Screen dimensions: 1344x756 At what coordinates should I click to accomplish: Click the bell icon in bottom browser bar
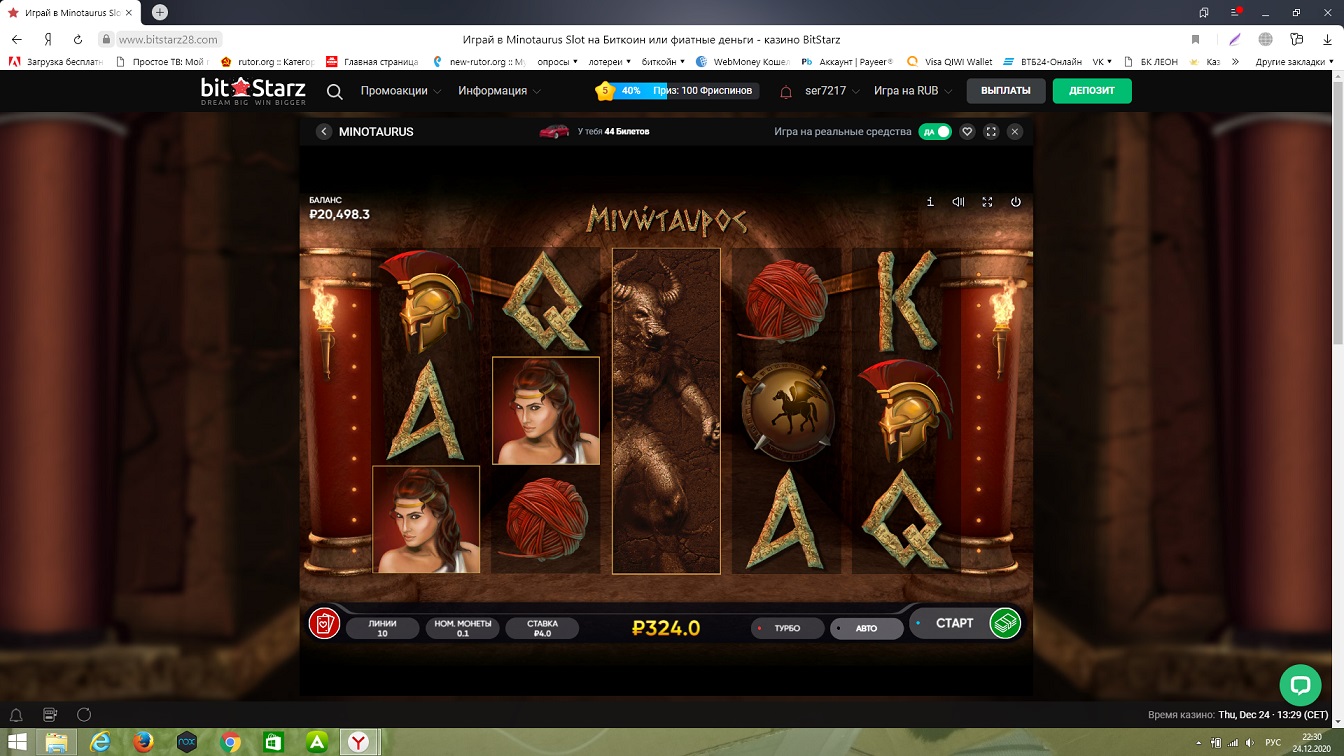coord(16,715)
